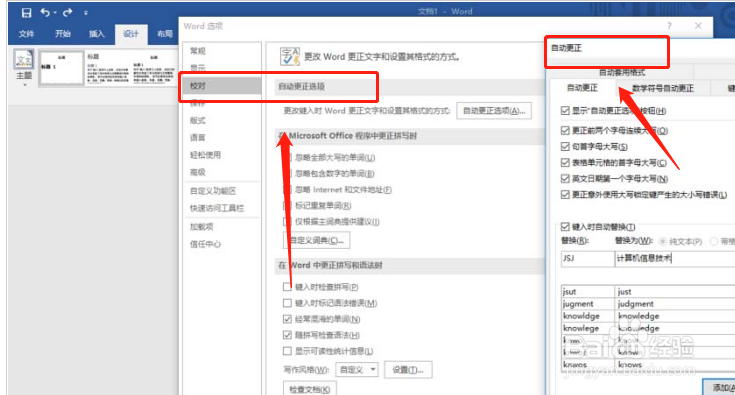Open the 主题 themes gallery icon
This screenshot has height=395, width=735.
pos(24,61)
